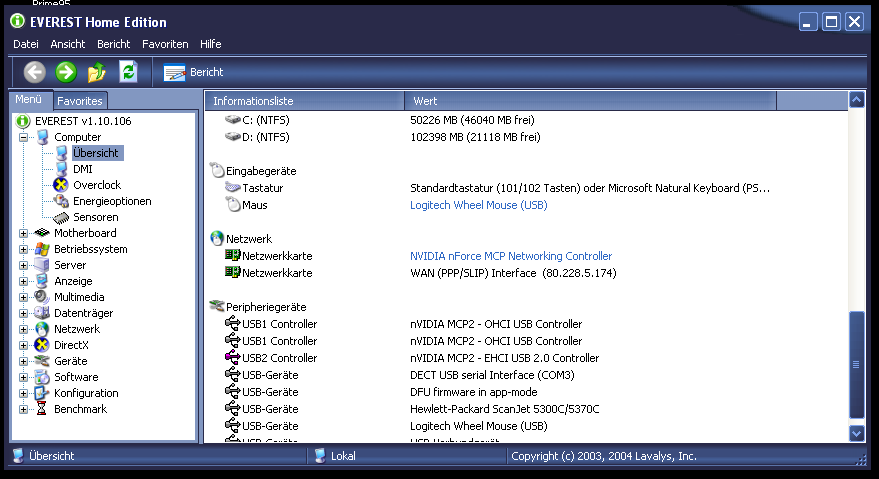The width and height of the screenshot is (879, 479).
Task: Click the Benchmark hourglass icon
Action: pos(41,409)
